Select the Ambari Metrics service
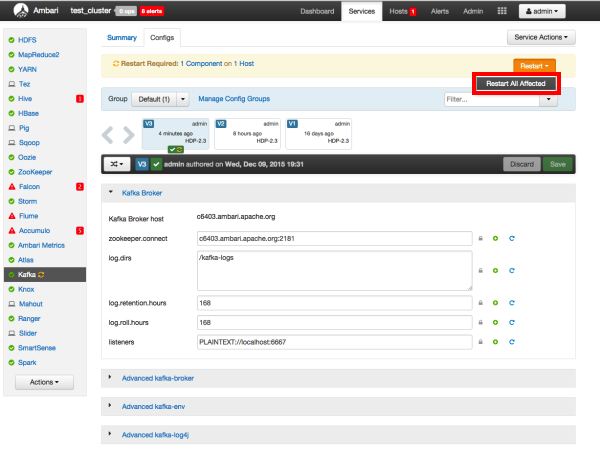This screenshot has width=600, height=451. 41,245
